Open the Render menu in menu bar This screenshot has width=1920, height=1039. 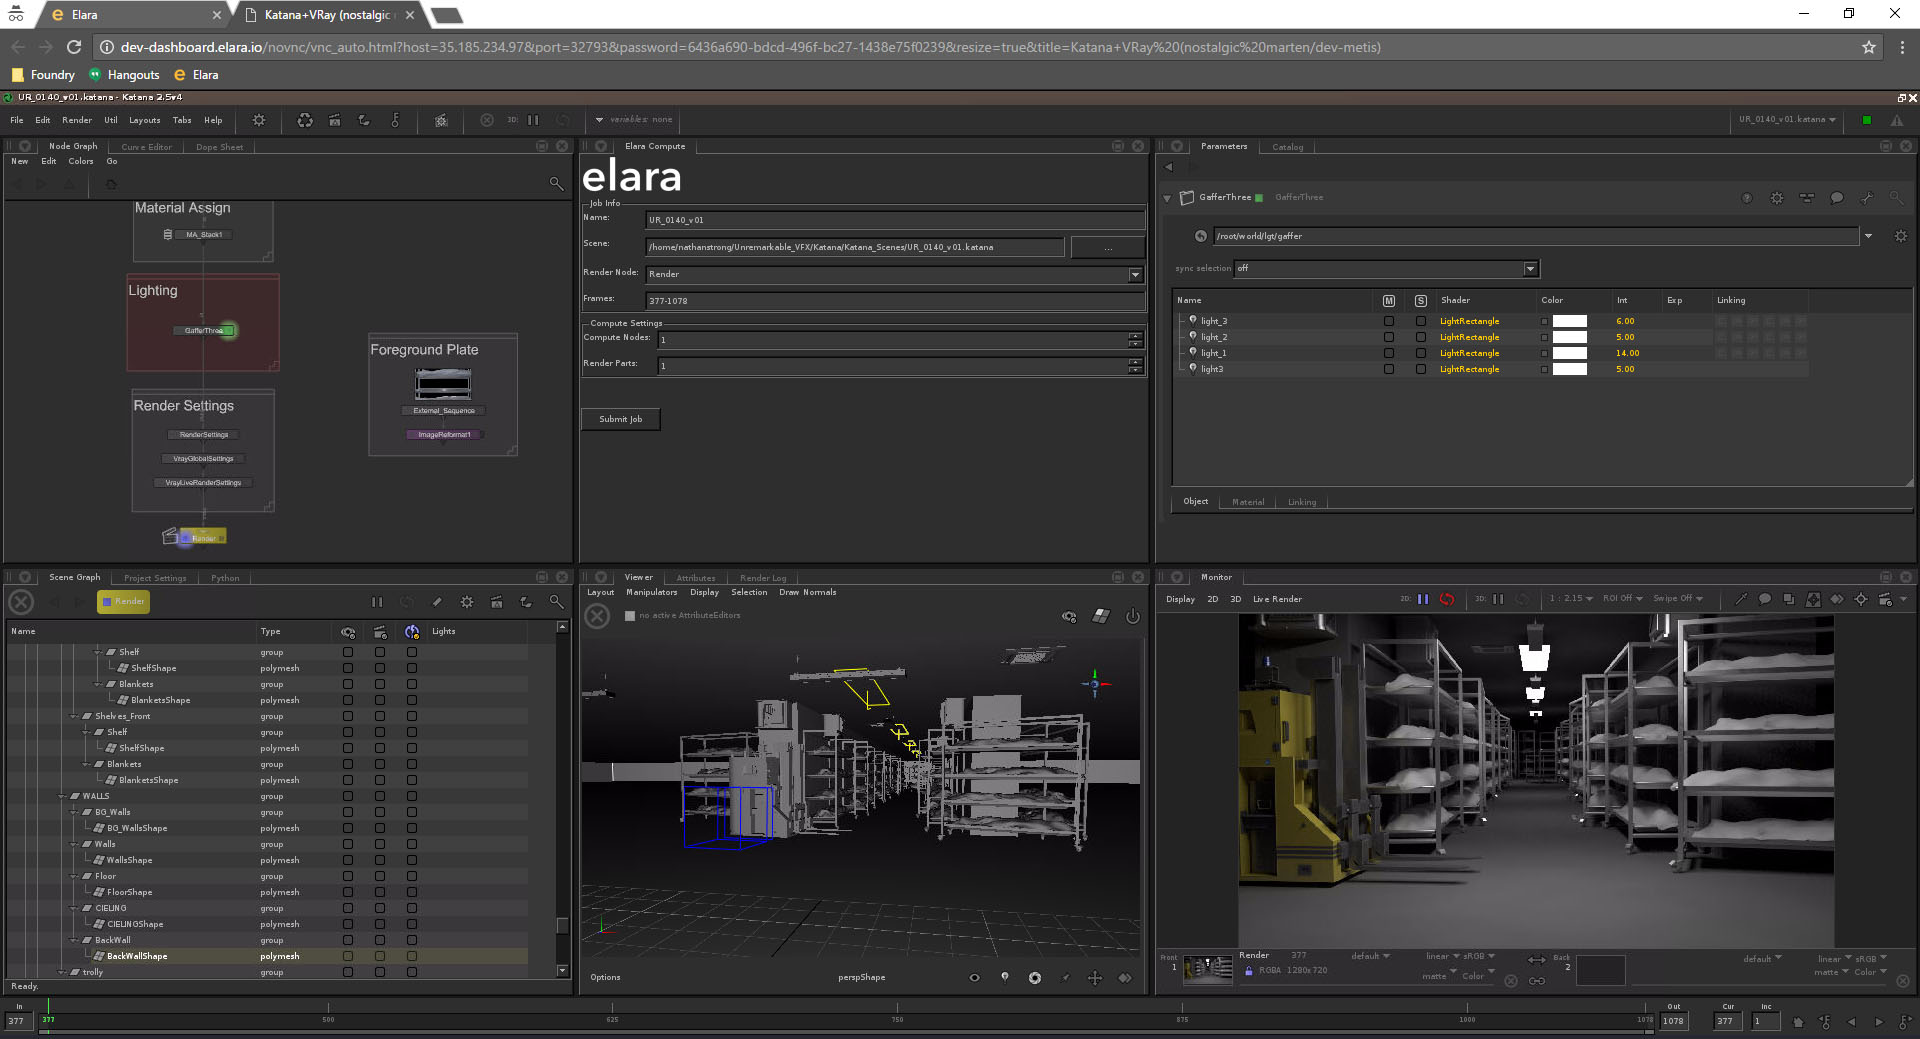click(x=77, y=120)
